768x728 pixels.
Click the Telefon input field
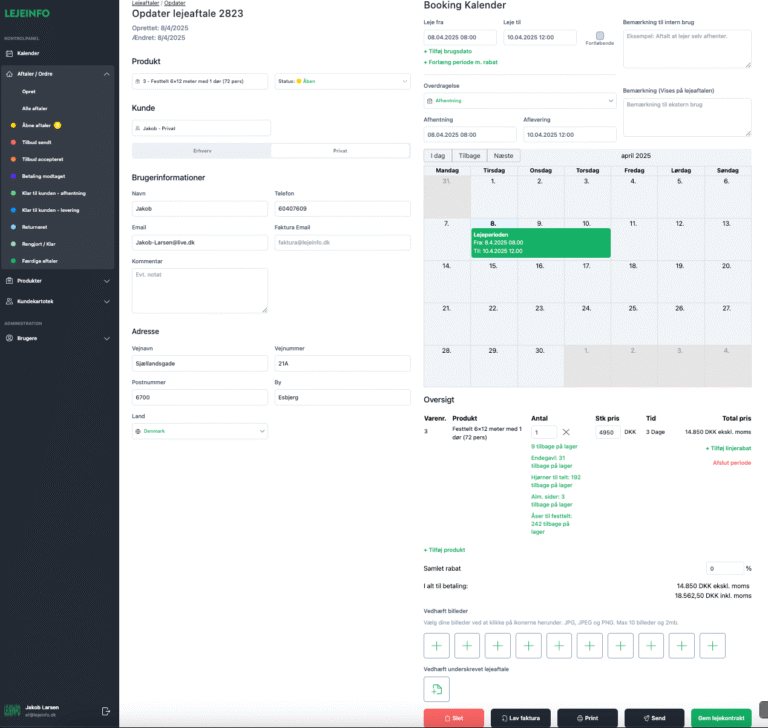coord(342,209)
